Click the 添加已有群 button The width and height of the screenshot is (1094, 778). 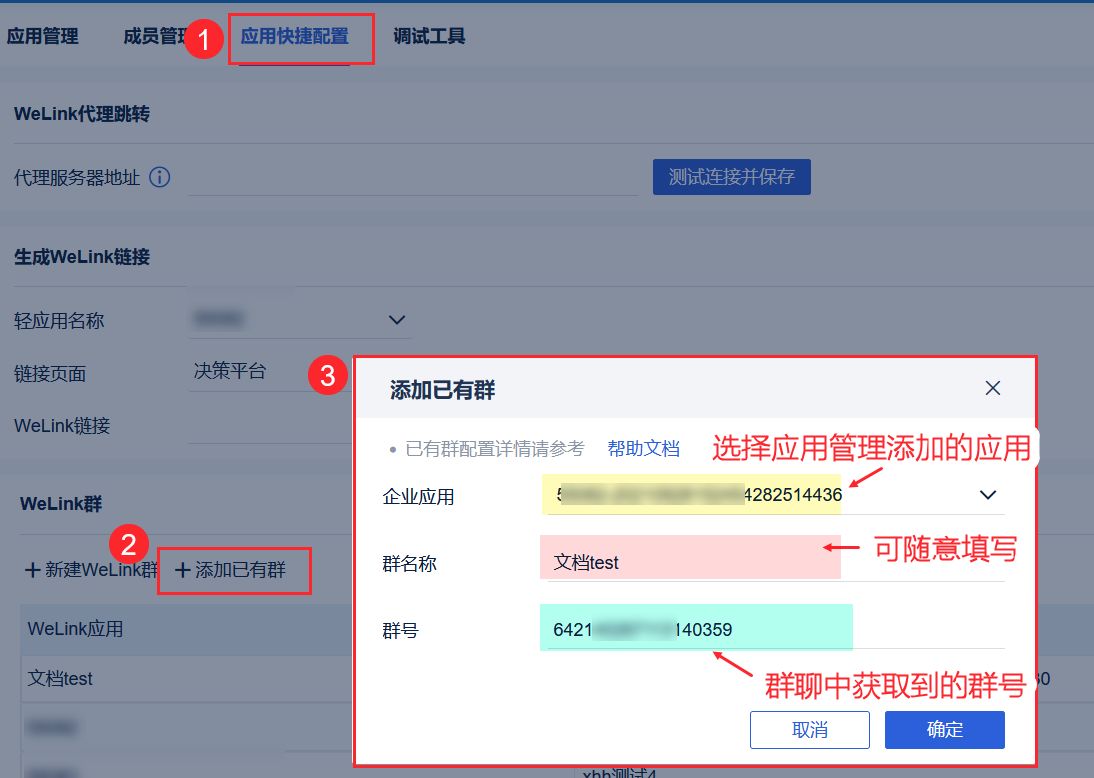point(231,570)
